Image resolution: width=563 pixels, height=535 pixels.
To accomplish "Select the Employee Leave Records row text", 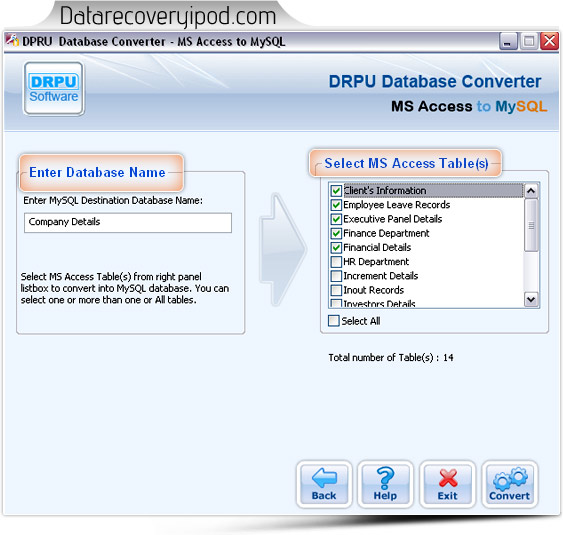I will click(396, 205).
